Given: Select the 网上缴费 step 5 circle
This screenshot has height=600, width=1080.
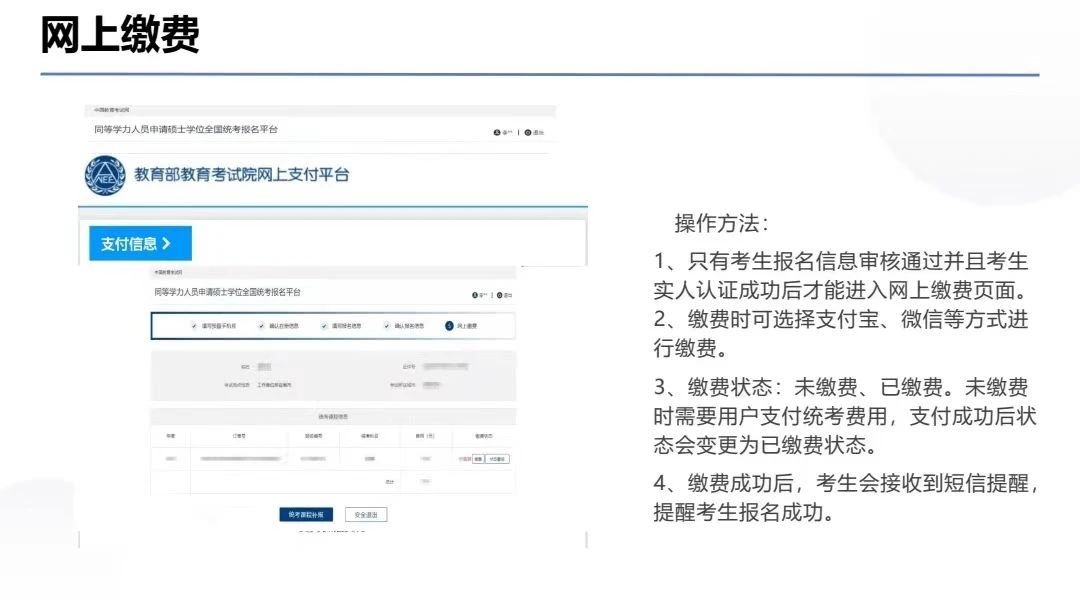Looking at the screenshot, I should pos(449,326).
